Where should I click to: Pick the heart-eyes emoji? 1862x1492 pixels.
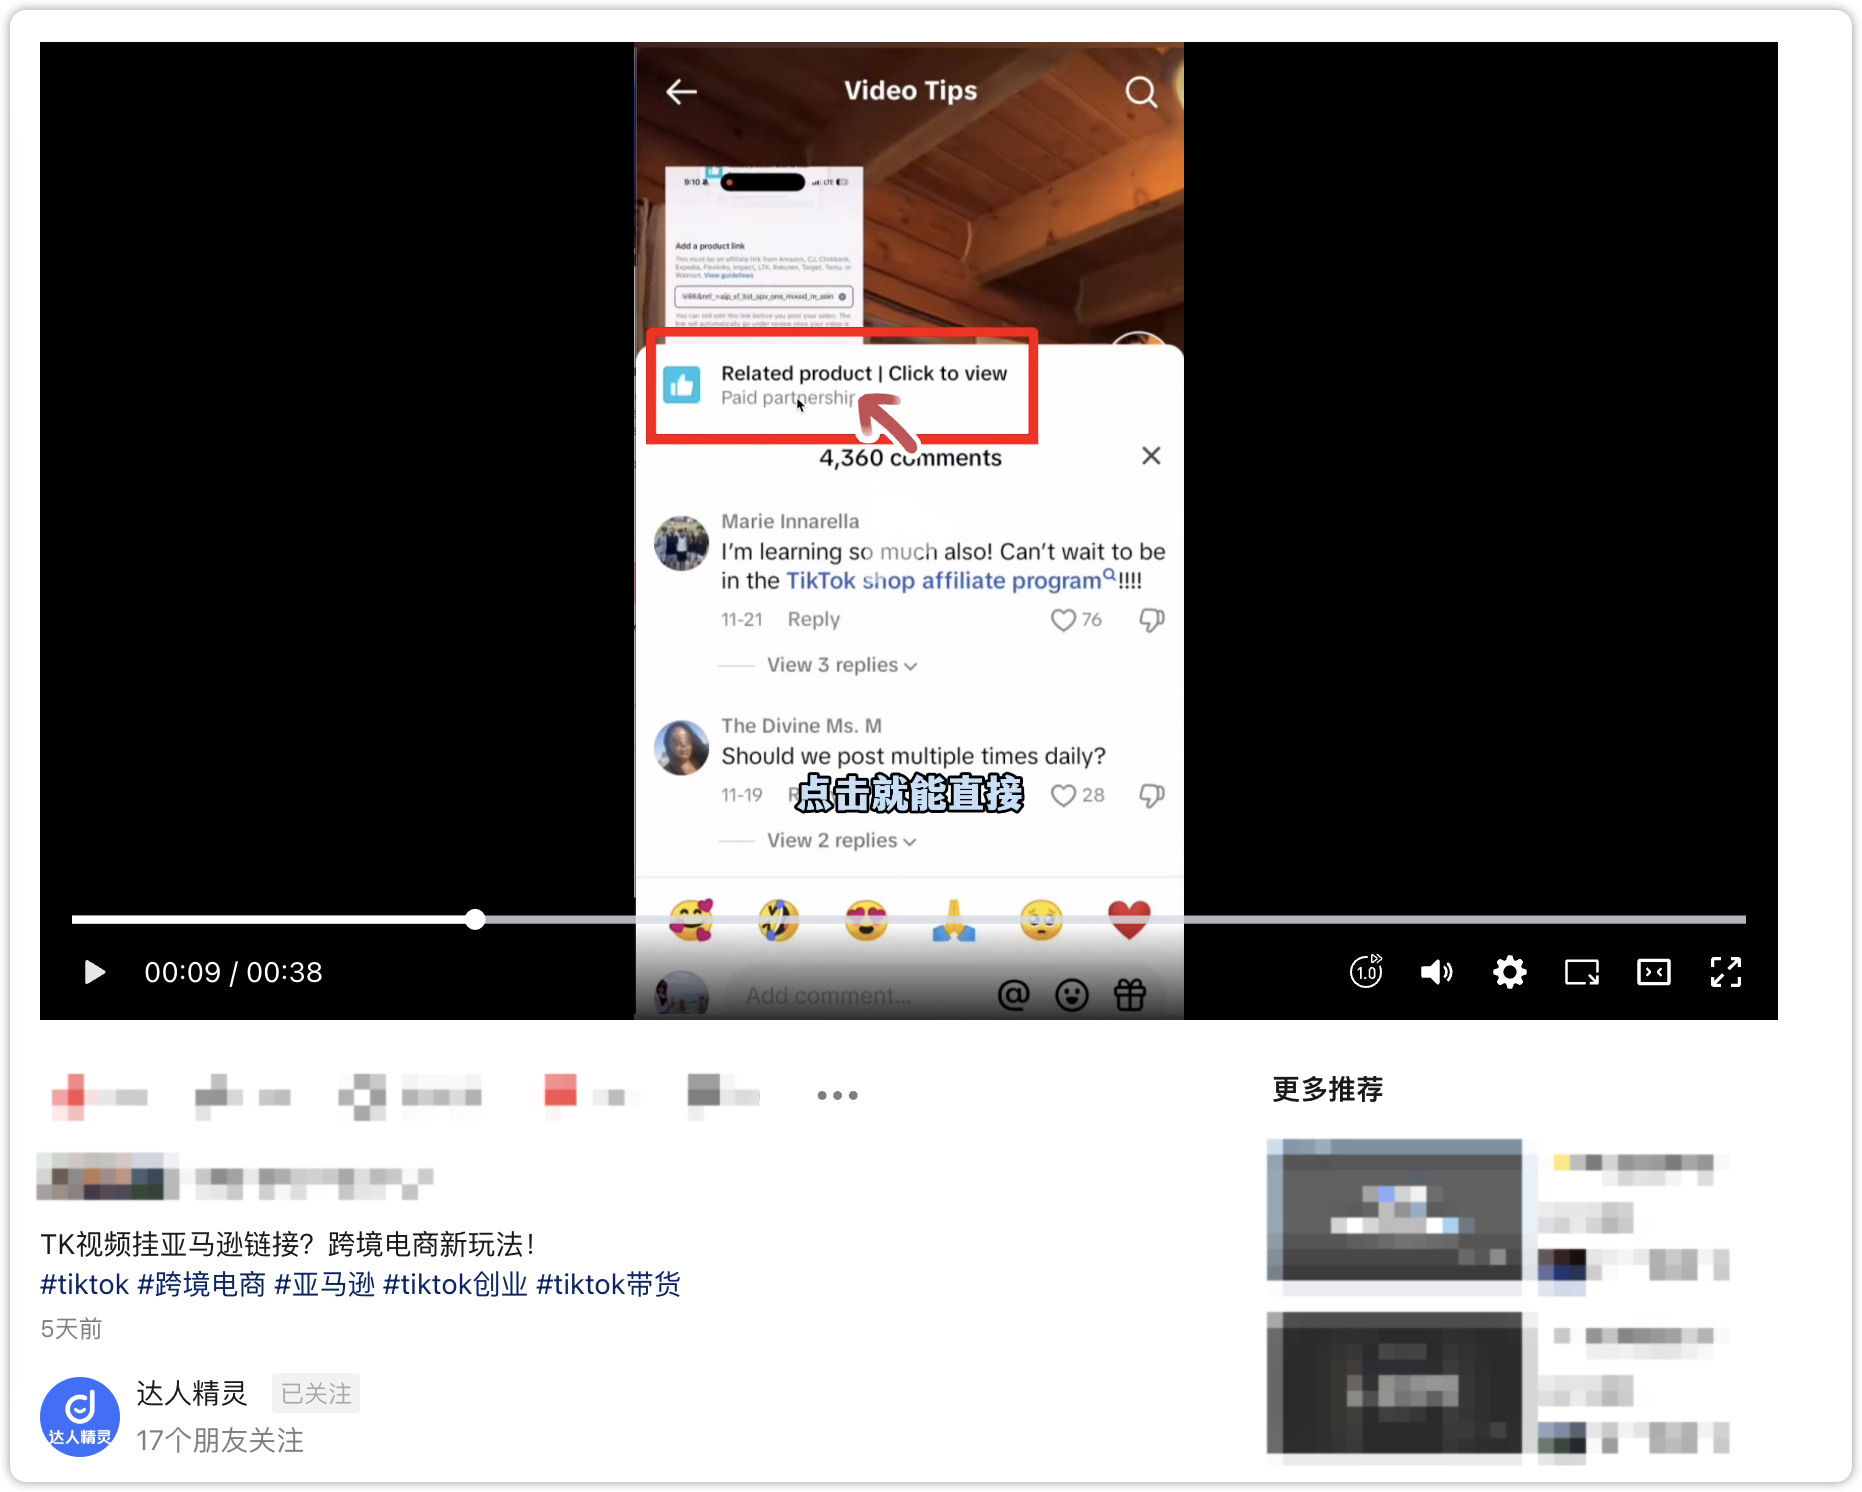point(866,920)
